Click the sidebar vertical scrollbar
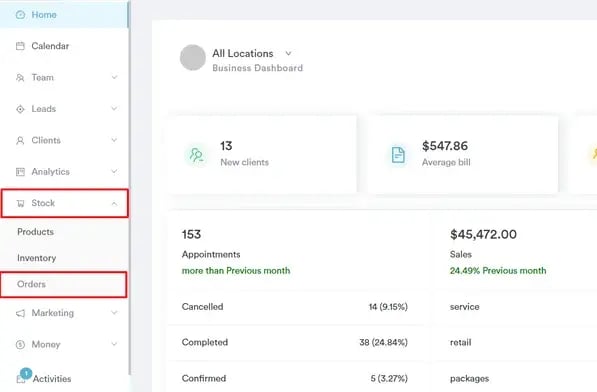 (x=129, y=188)
